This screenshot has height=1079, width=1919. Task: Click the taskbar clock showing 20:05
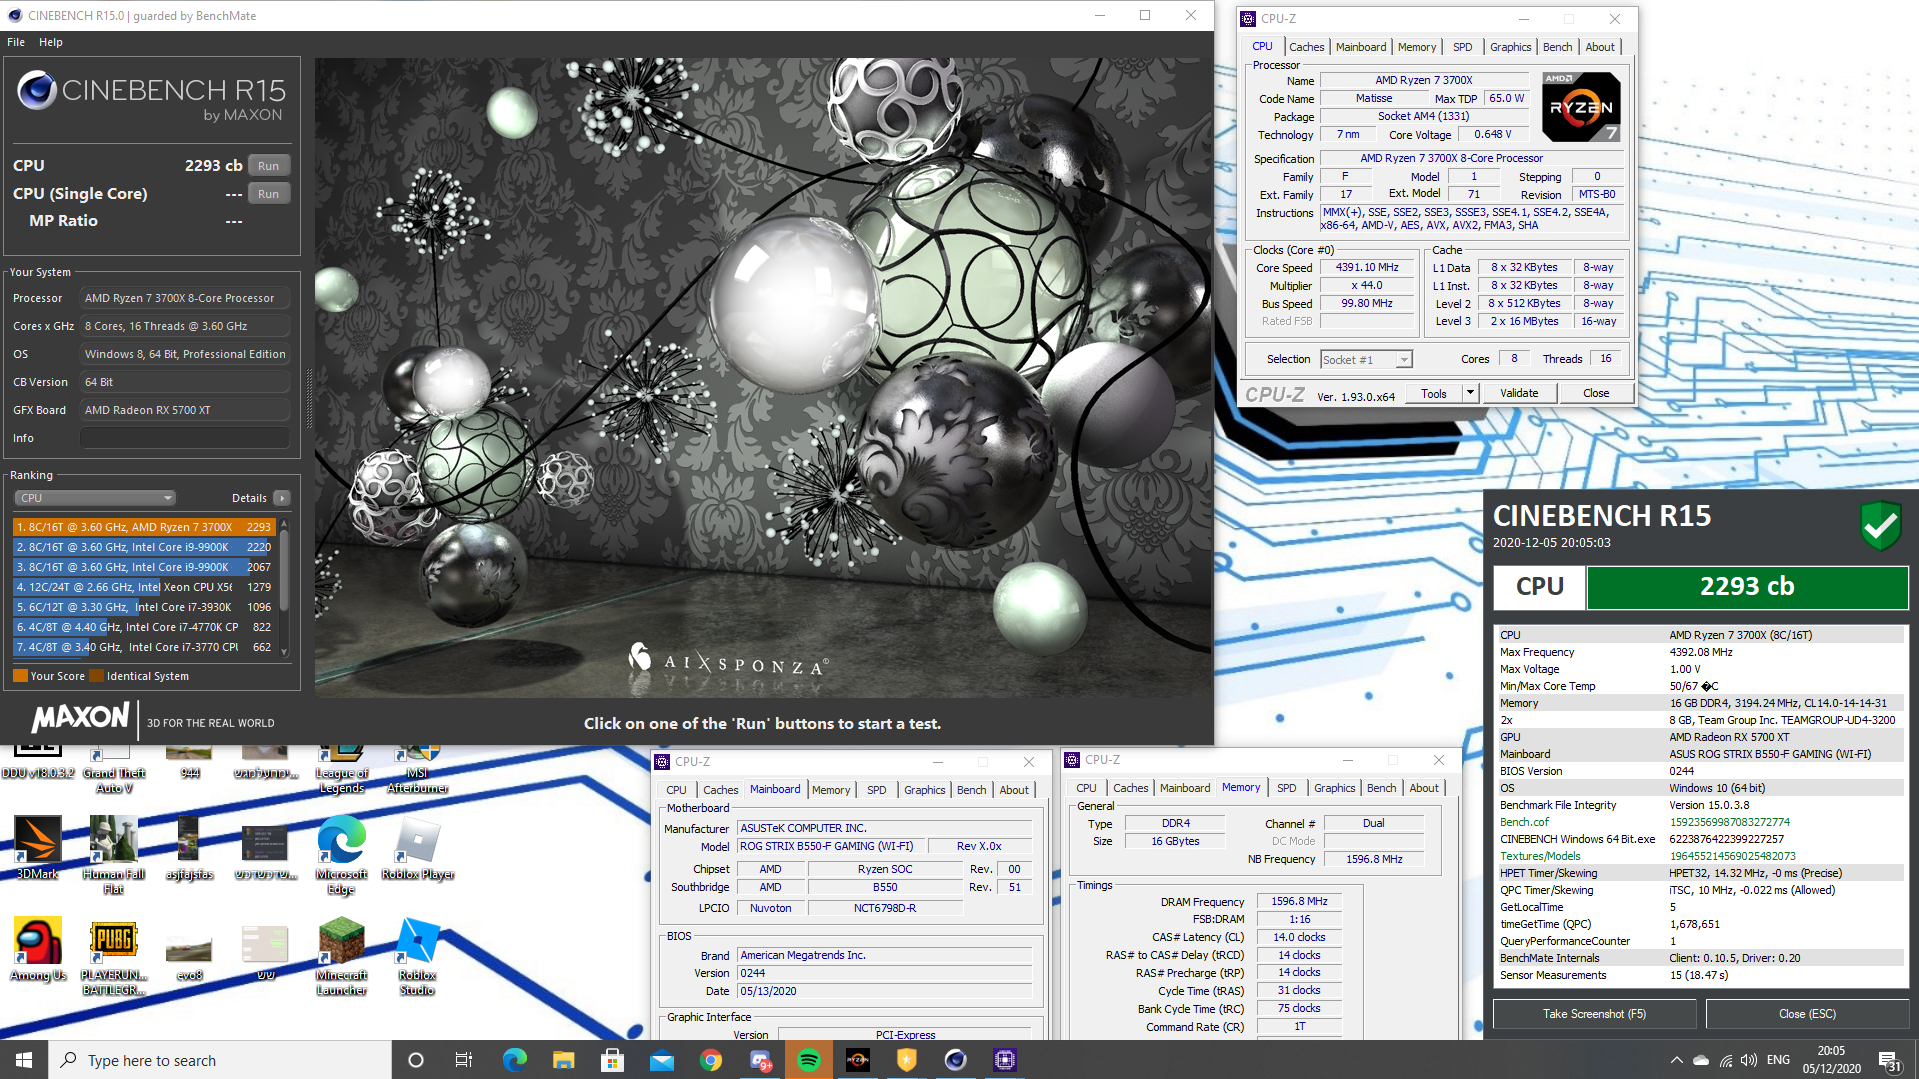1831,1060
